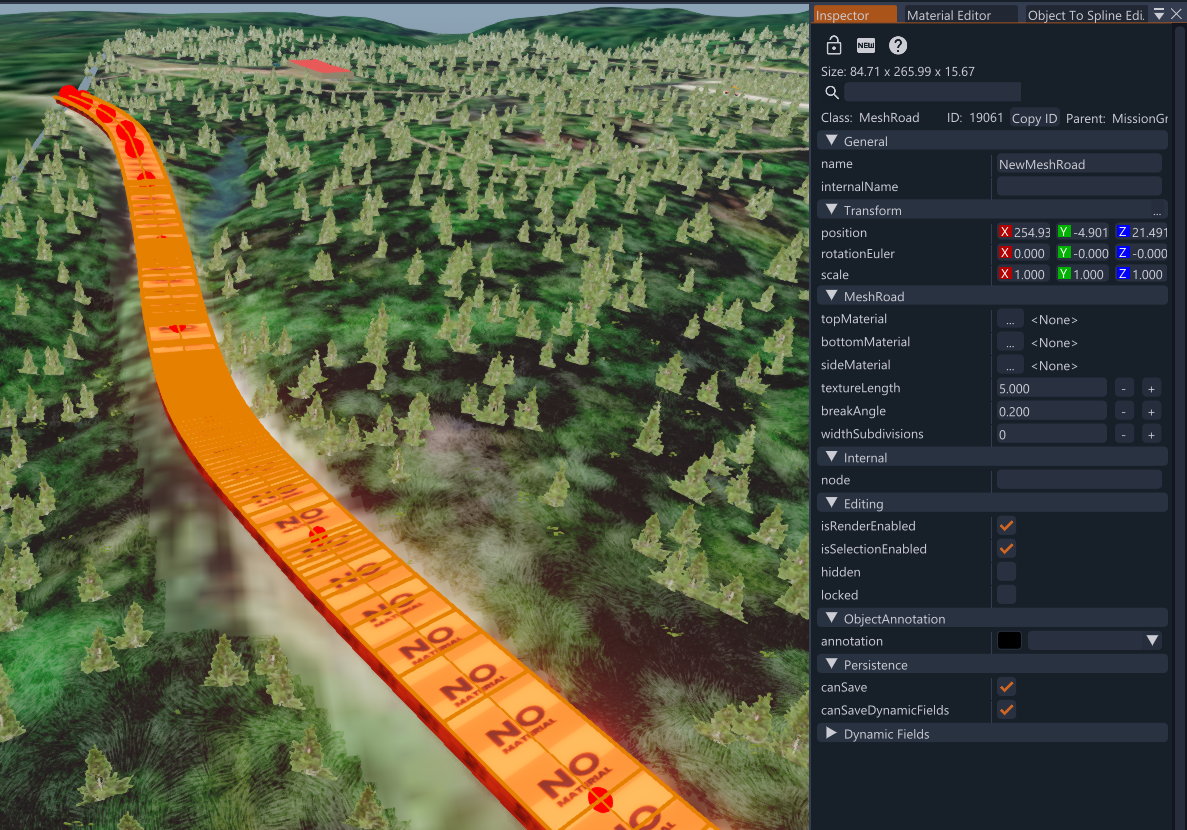Click the Copy ID button

[x=1034, y=118]
